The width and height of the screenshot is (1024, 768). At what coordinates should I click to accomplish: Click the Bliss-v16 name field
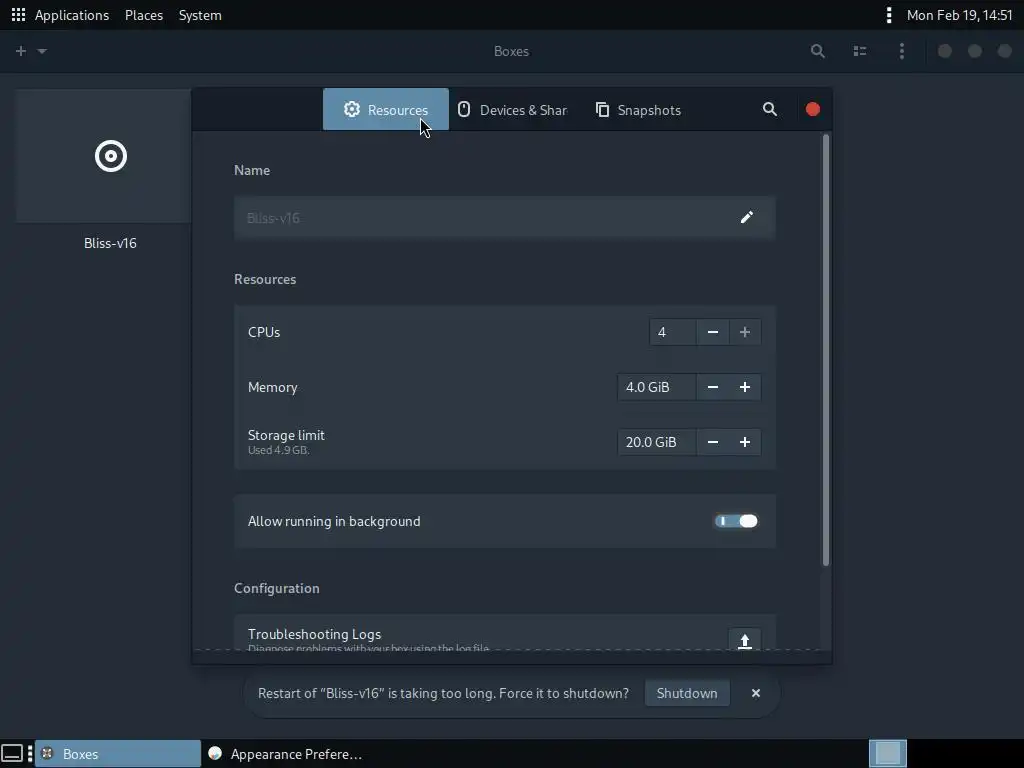point(504,217)
